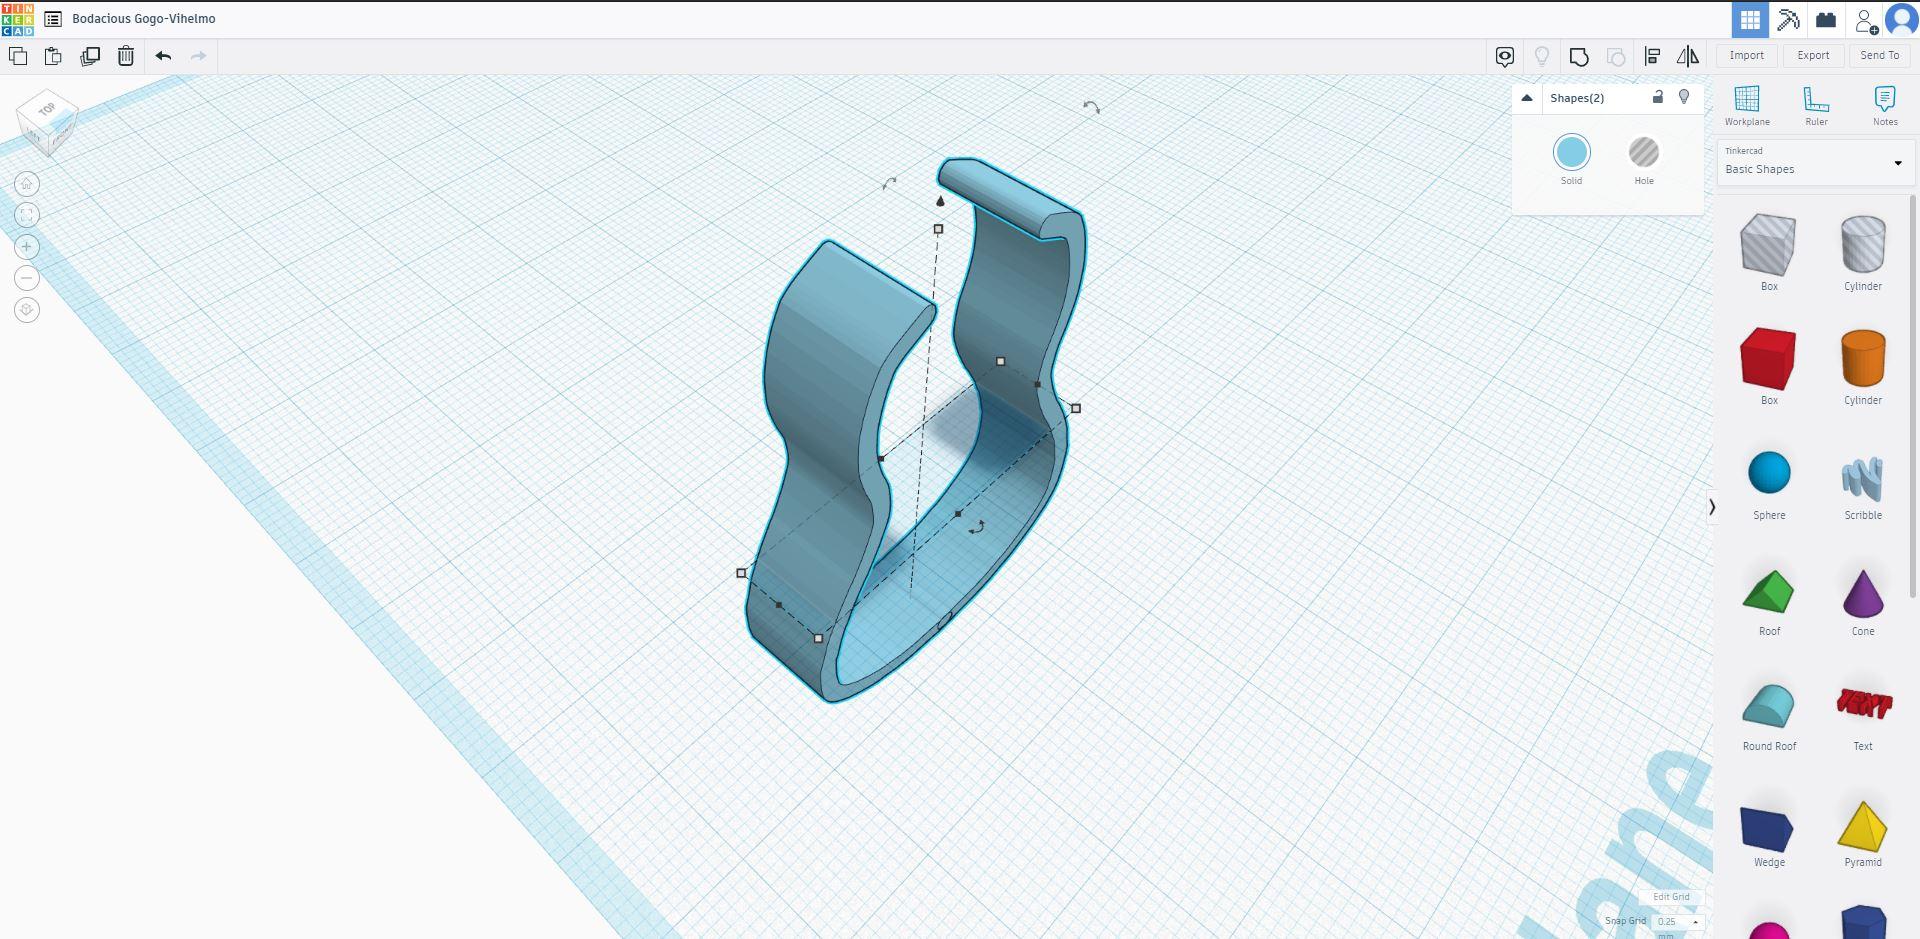Image resolution: width=1920 pixels, height=939 pixels.
Task: Toggle the Show all lightbulb icon
Action: point(1542,57)
